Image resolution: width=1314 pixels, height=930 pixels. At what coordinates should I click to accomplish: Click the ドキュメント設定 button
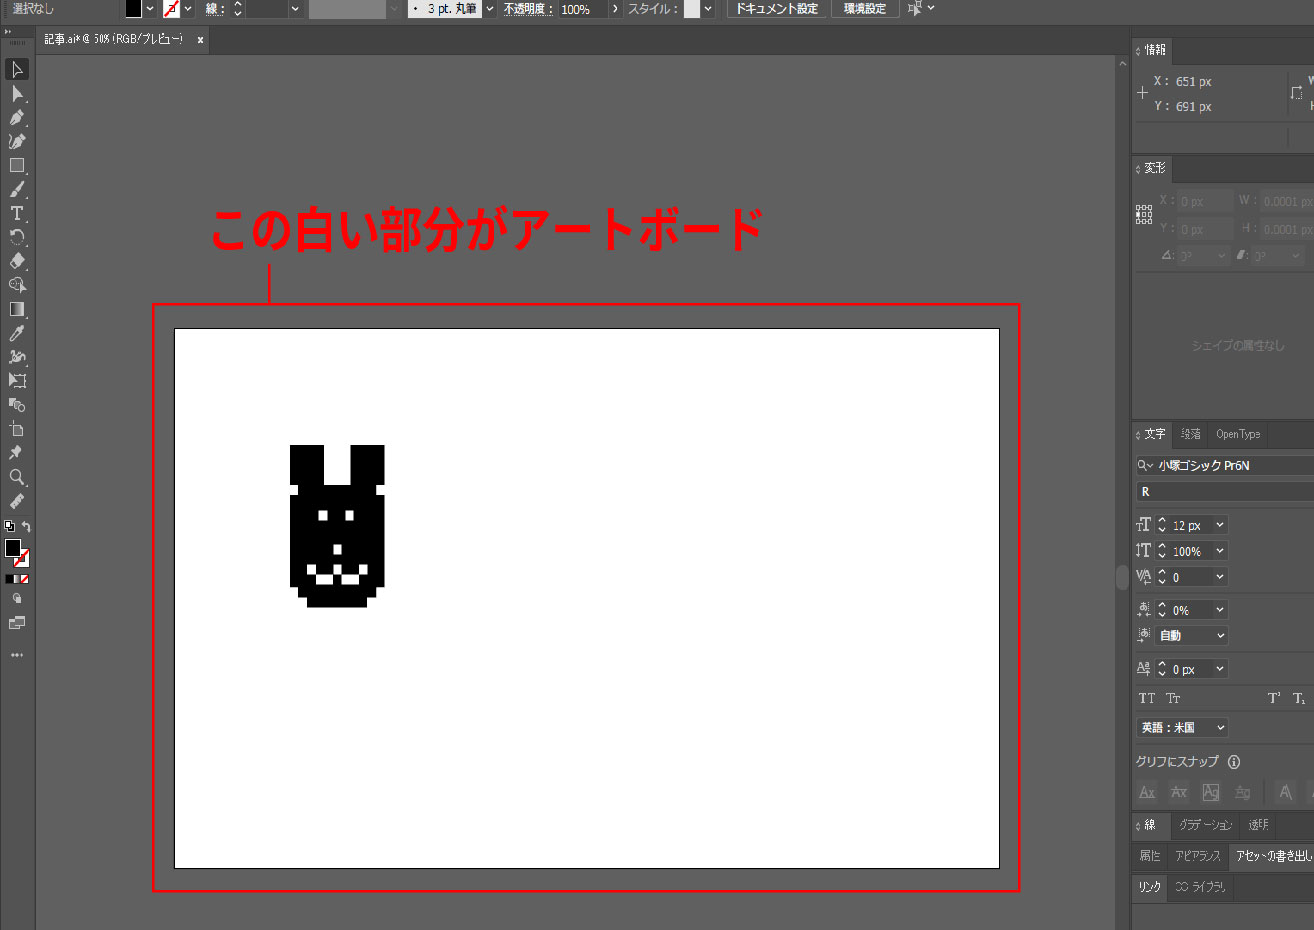pyautogui.click(x=777, y=9)
